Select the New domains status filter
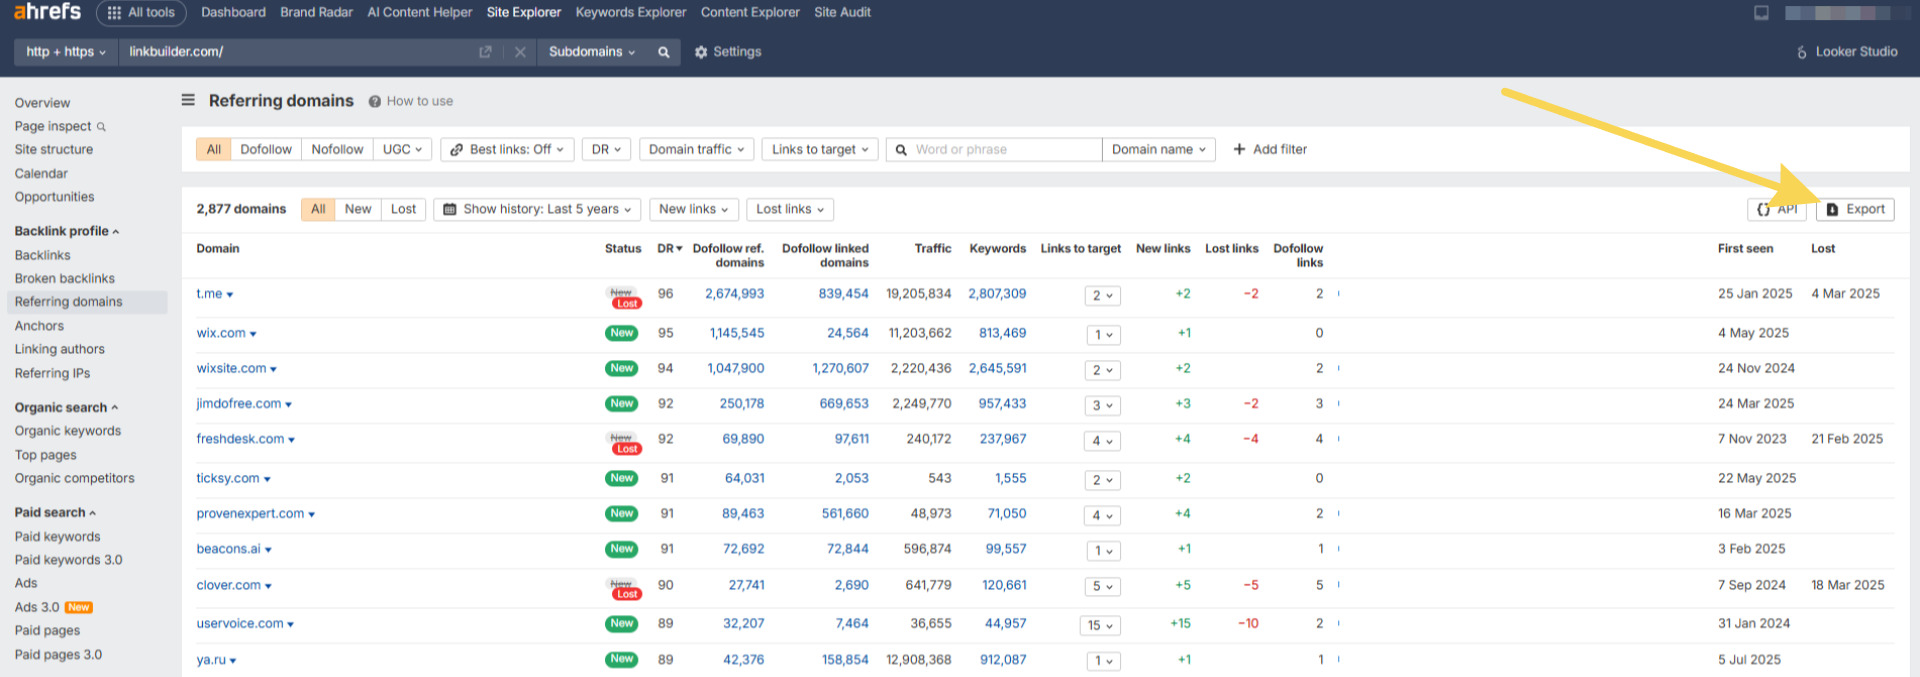The width and height of the screenshot is (1920, 677). (358, 209)
